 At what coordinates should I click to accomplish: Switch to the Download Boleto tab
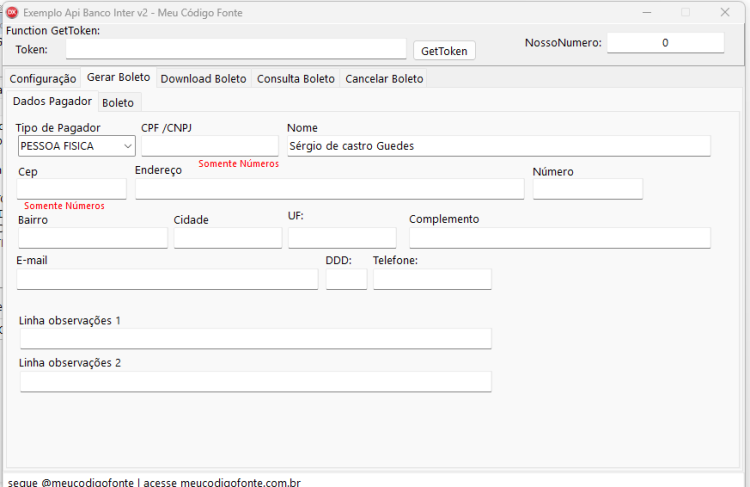[x=203, y=79]
